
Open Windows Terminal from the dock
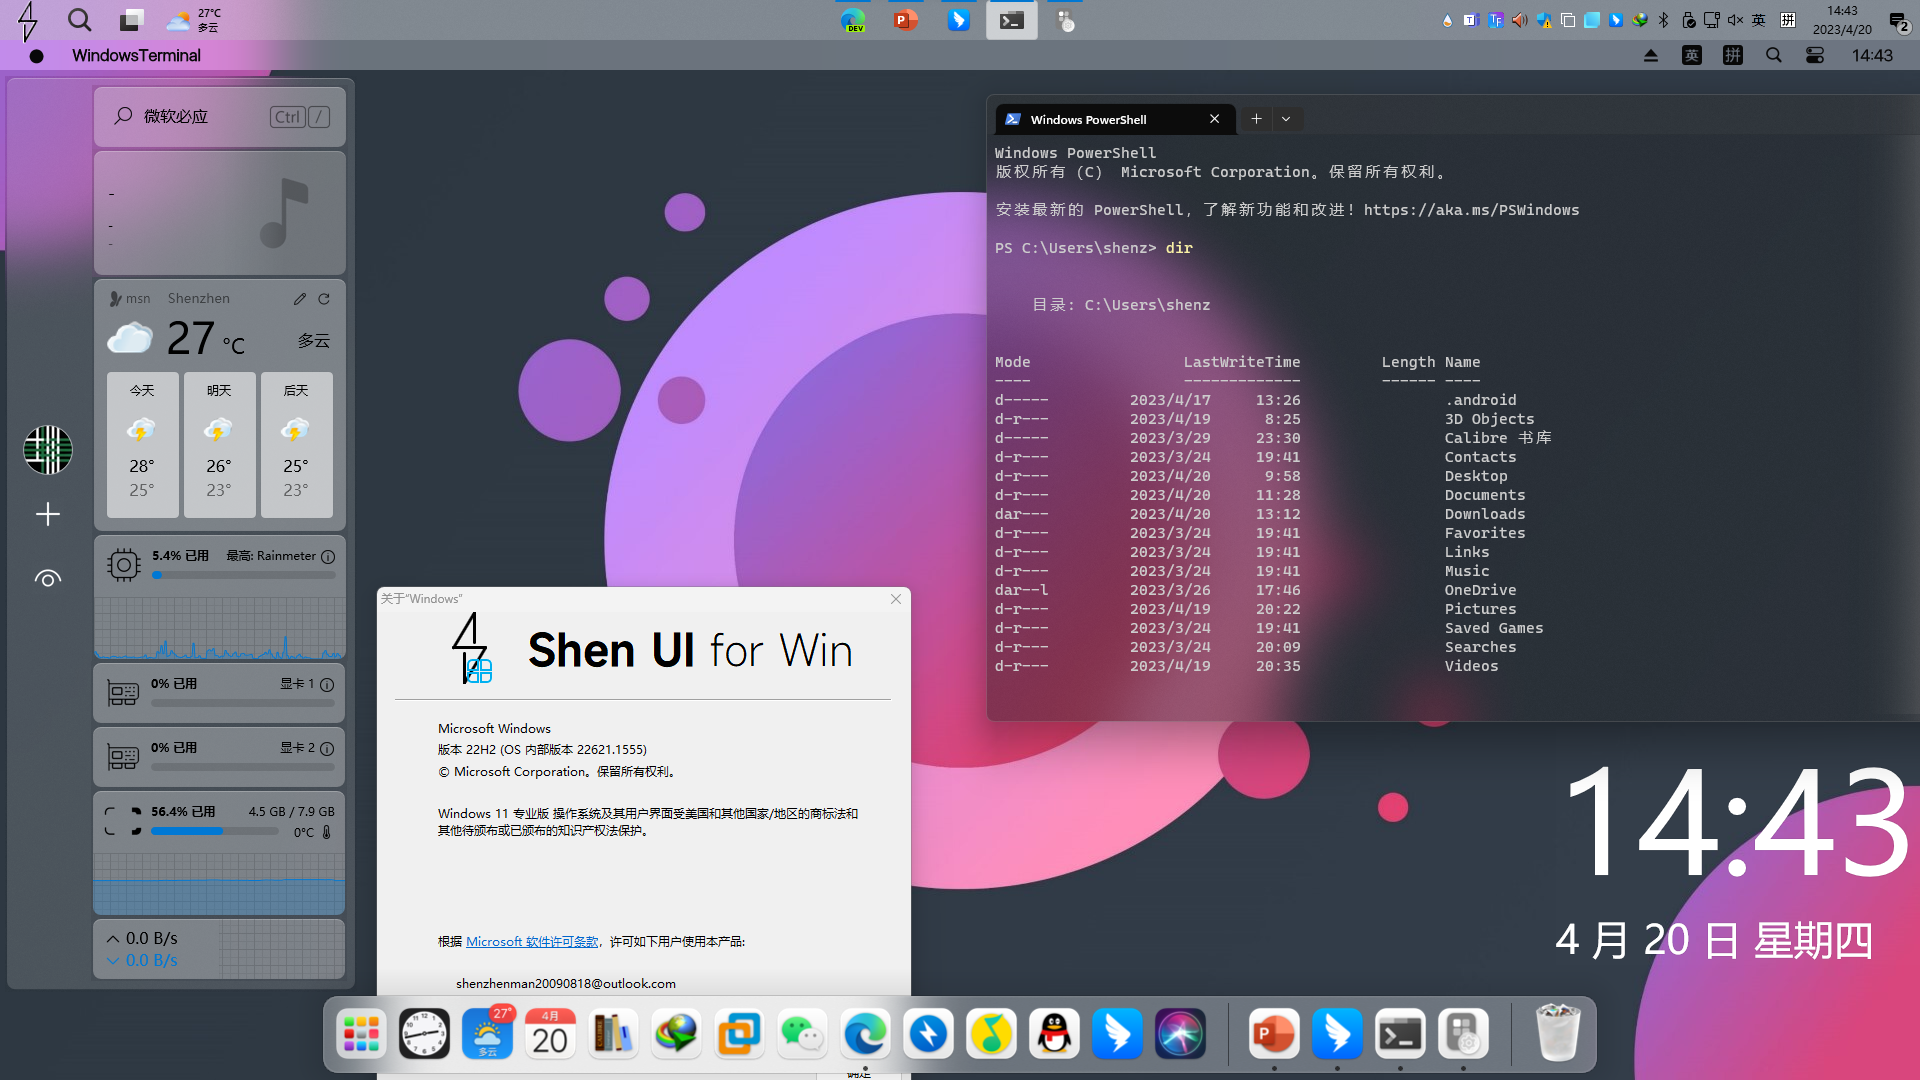[x=1400, y=1034]
